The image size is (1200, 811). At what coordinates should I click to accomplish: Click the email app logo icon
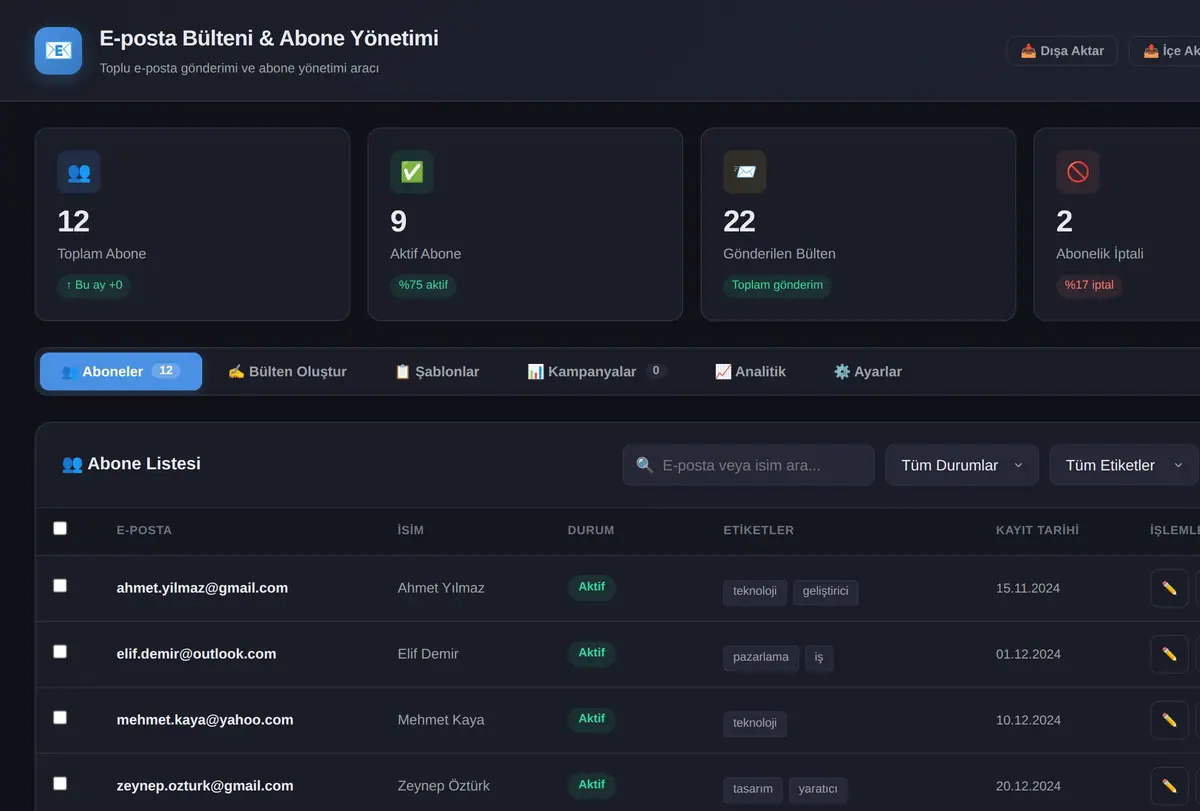pos(58,50)
